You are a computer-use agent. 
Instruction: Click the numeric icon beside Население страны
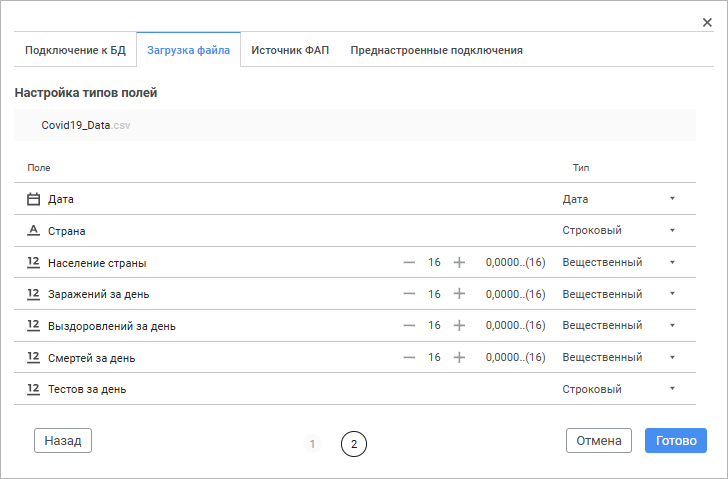tap(33, 262)
